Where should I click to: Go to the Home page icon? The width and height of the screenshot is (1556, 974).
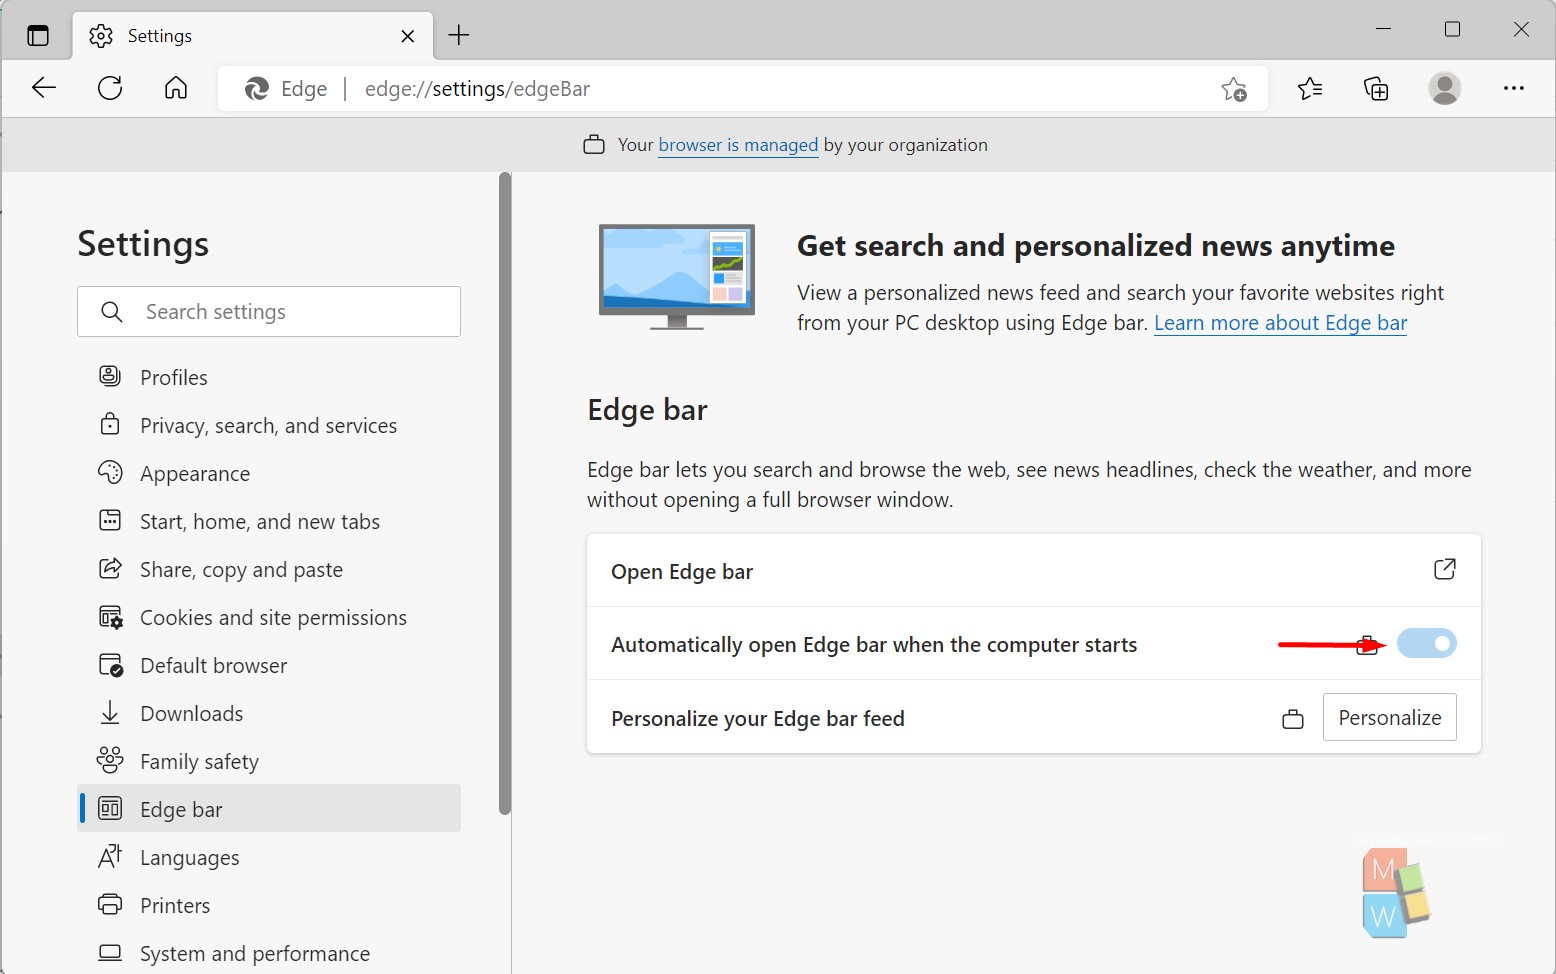pyautogui.click(x=176, y=88)
